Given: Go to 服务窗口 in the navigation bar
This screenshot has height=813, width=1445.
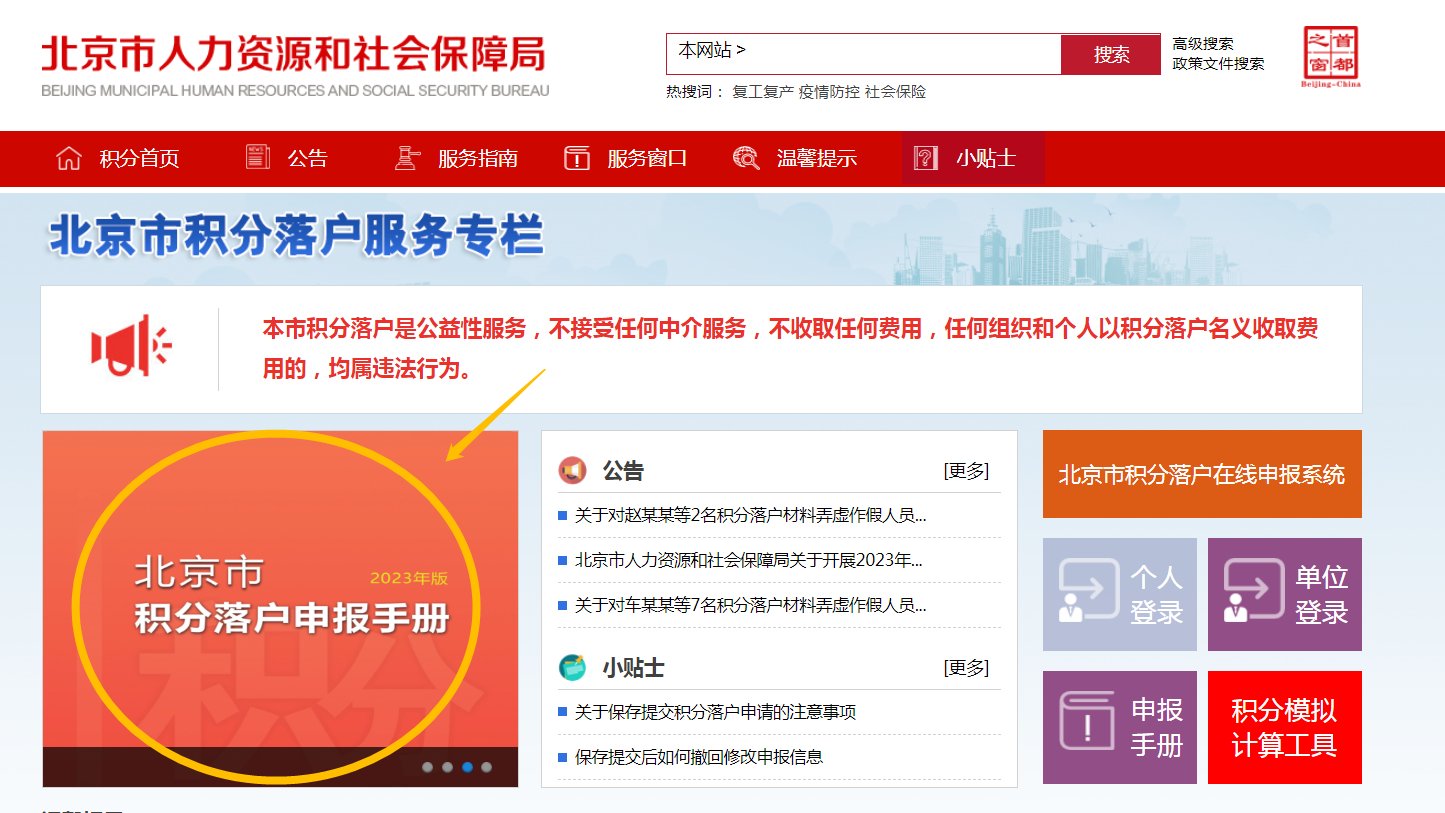Looking at the screenshot, I should tap(647, 158).
